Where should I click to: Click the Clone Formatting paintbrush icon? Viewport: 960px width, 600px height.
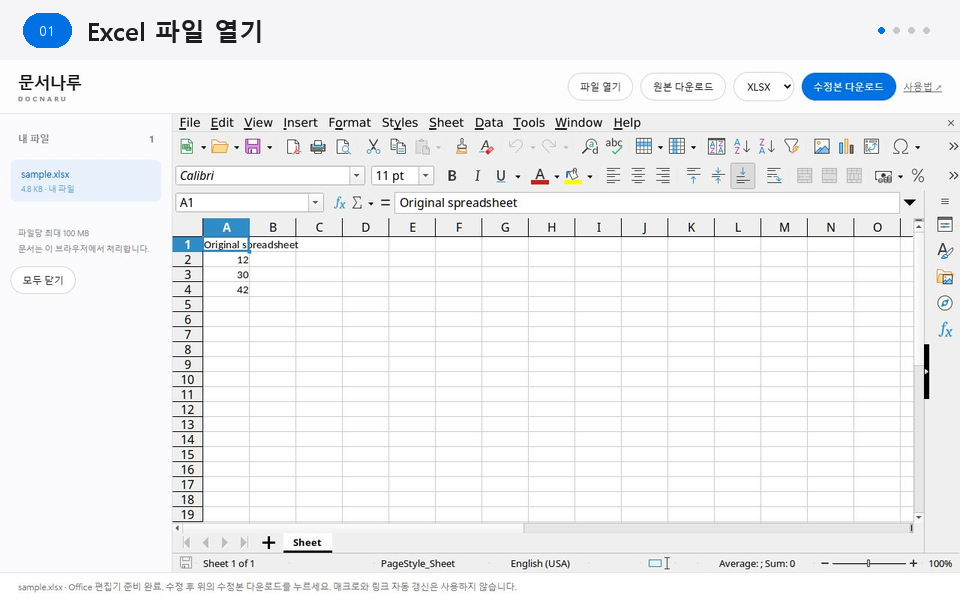coord(462,146)
